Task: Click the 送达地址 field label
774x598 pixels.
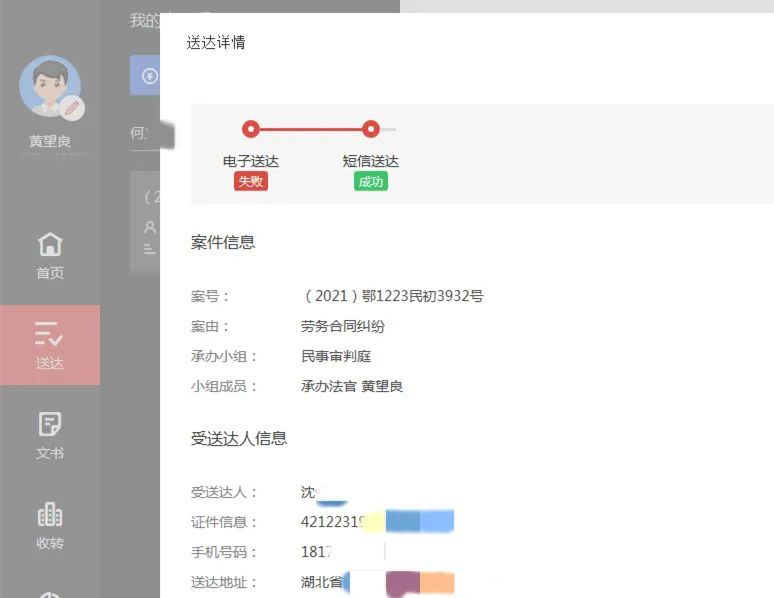Action: point(224,582)
